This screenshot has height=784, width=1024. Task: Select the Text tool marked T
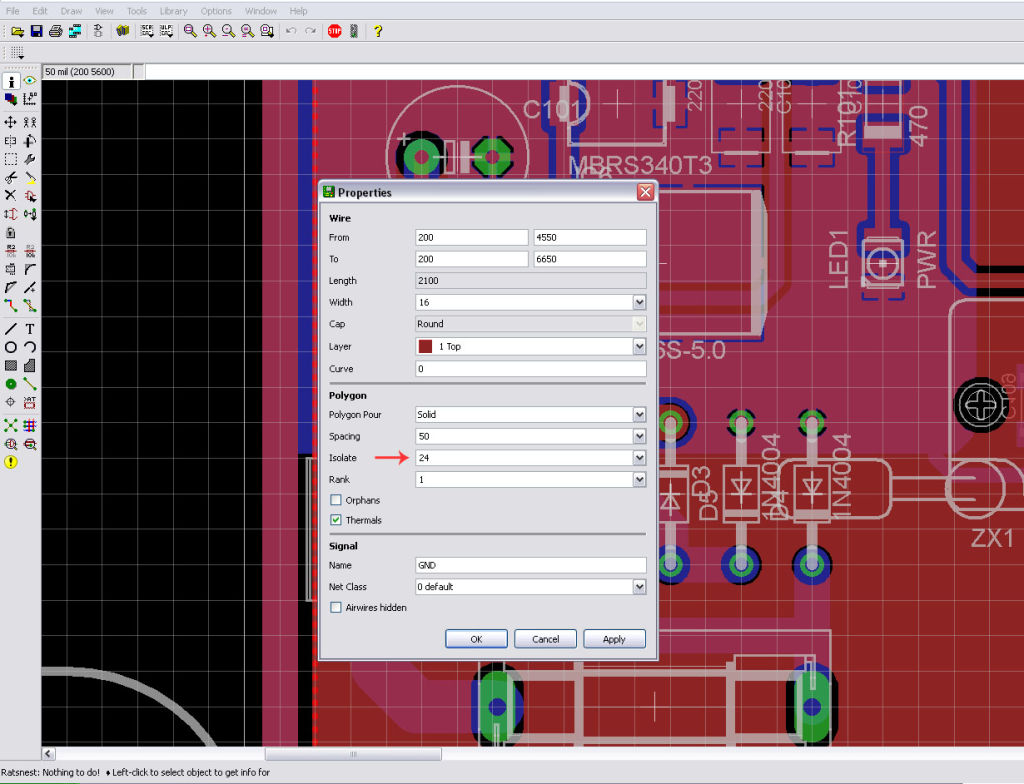30,329
